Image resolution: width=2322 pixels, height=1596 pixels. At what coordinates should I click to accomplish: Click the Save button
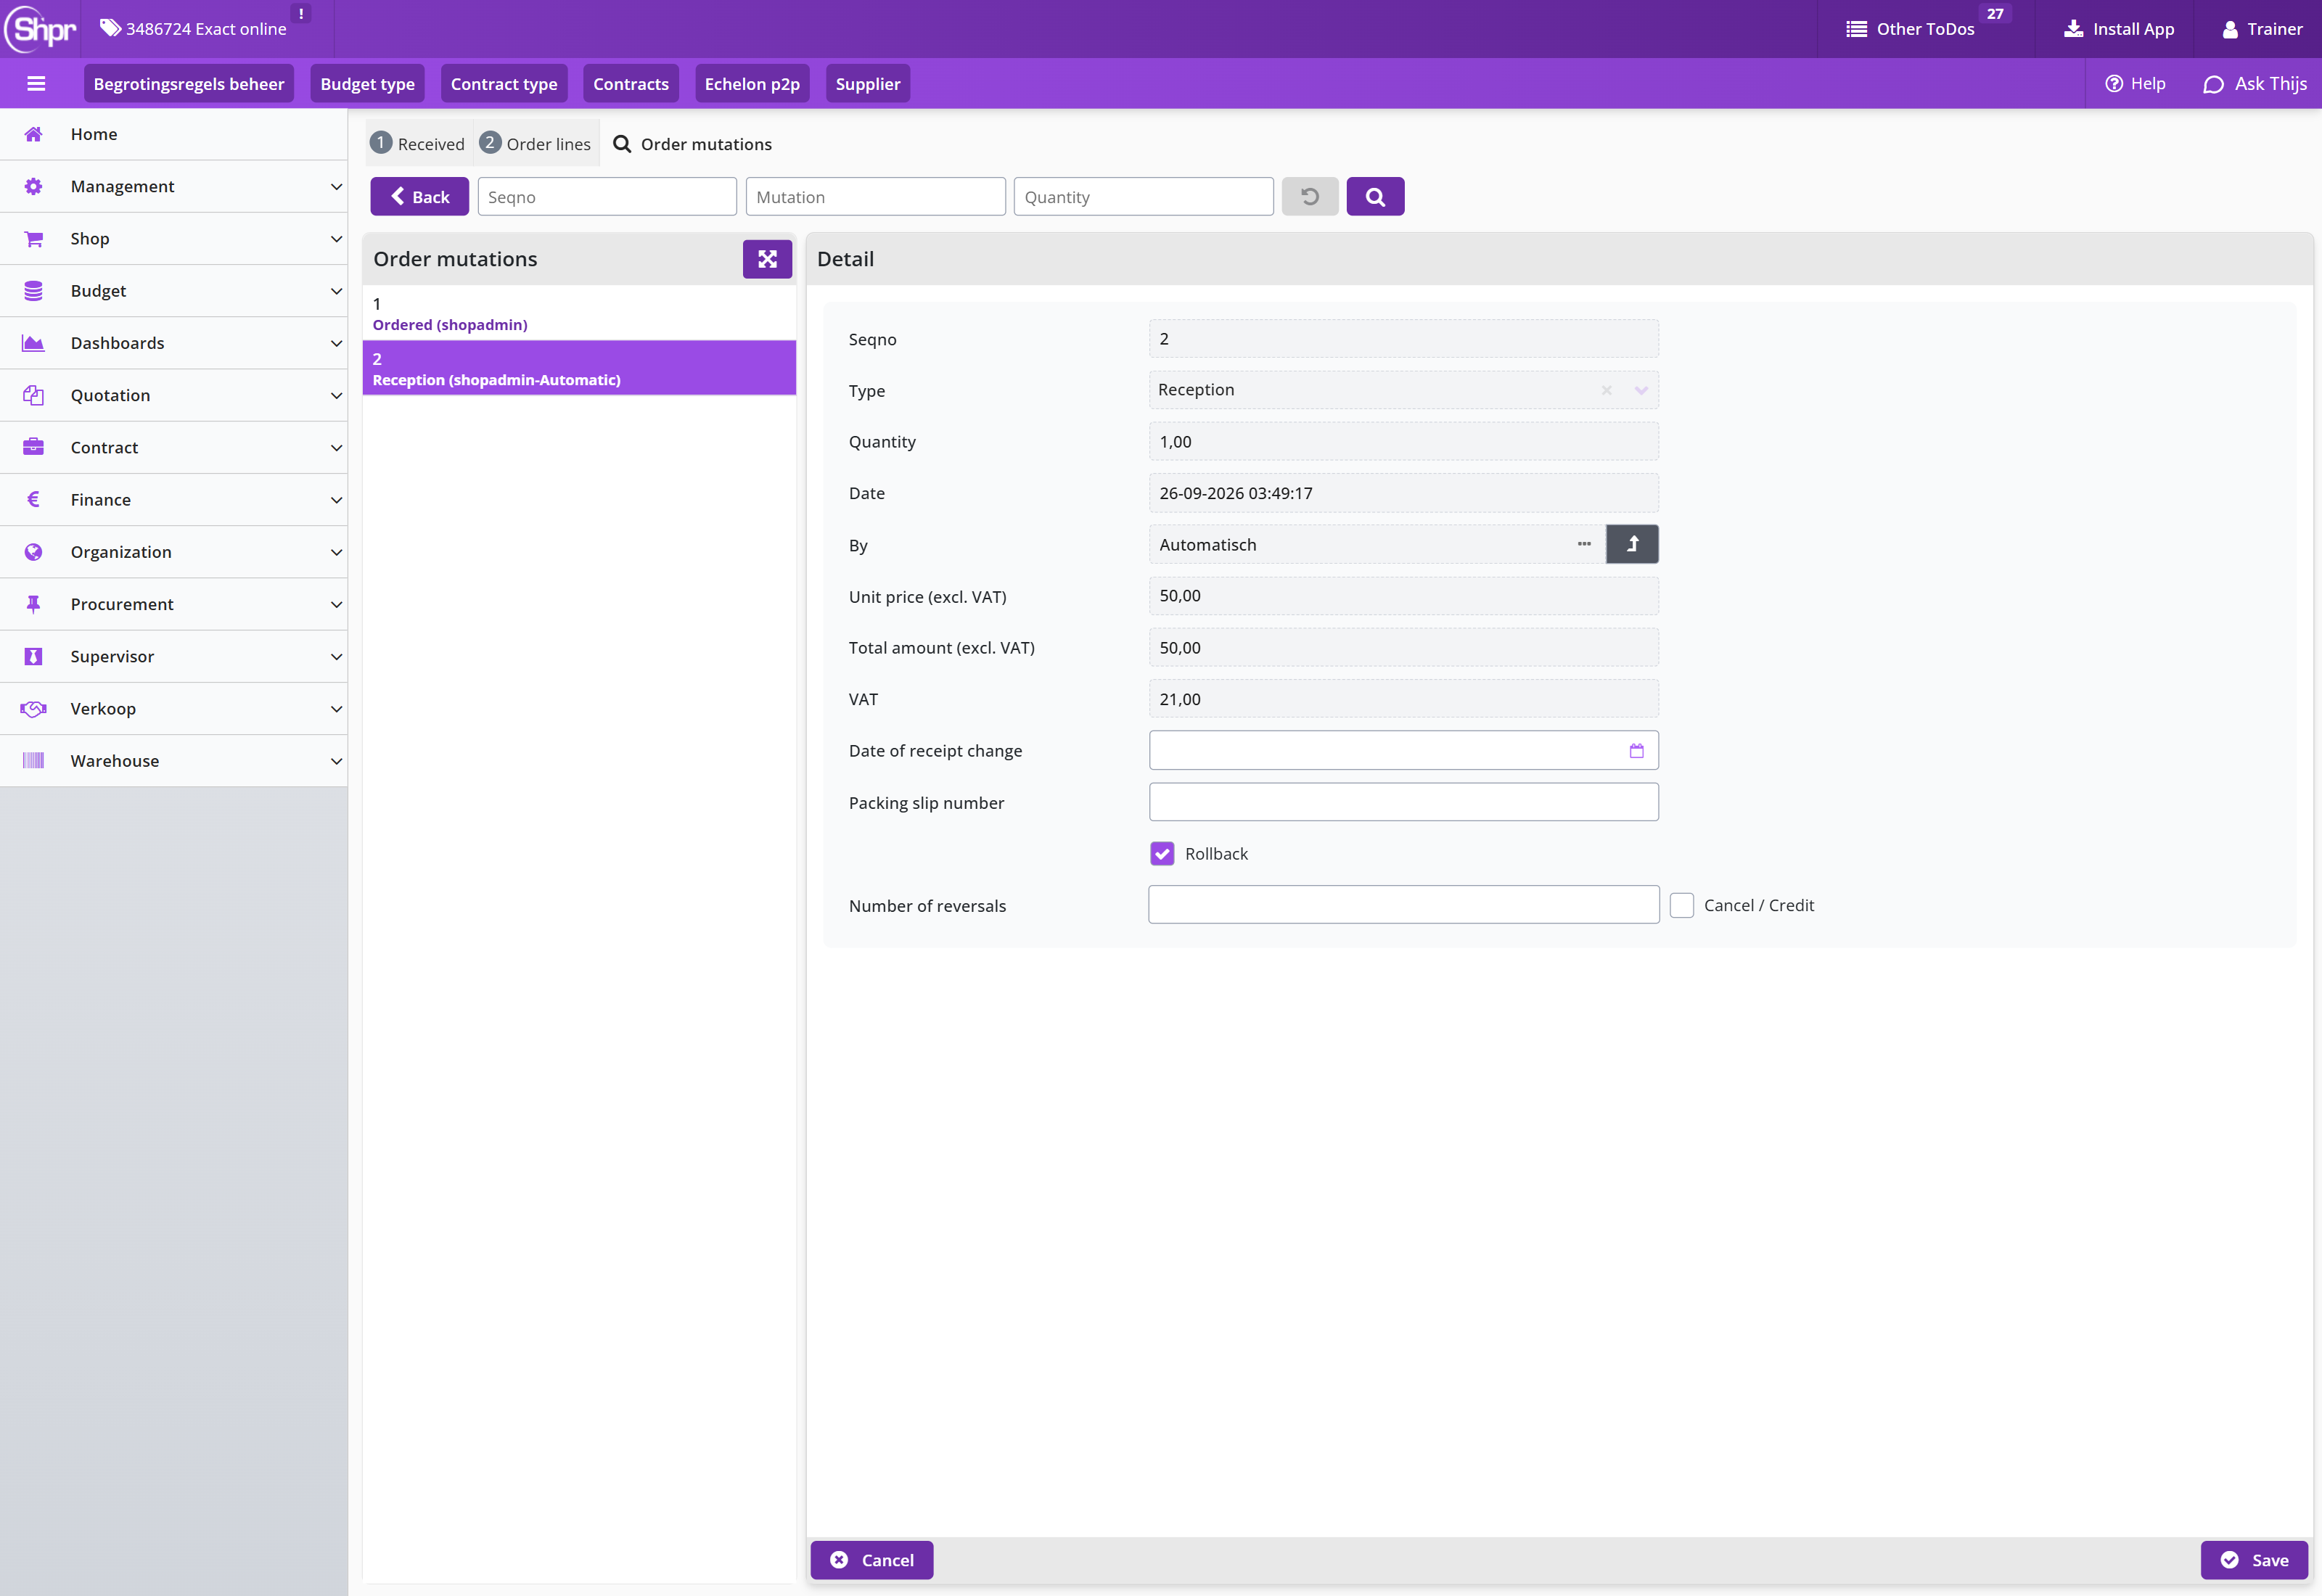2254,1560
